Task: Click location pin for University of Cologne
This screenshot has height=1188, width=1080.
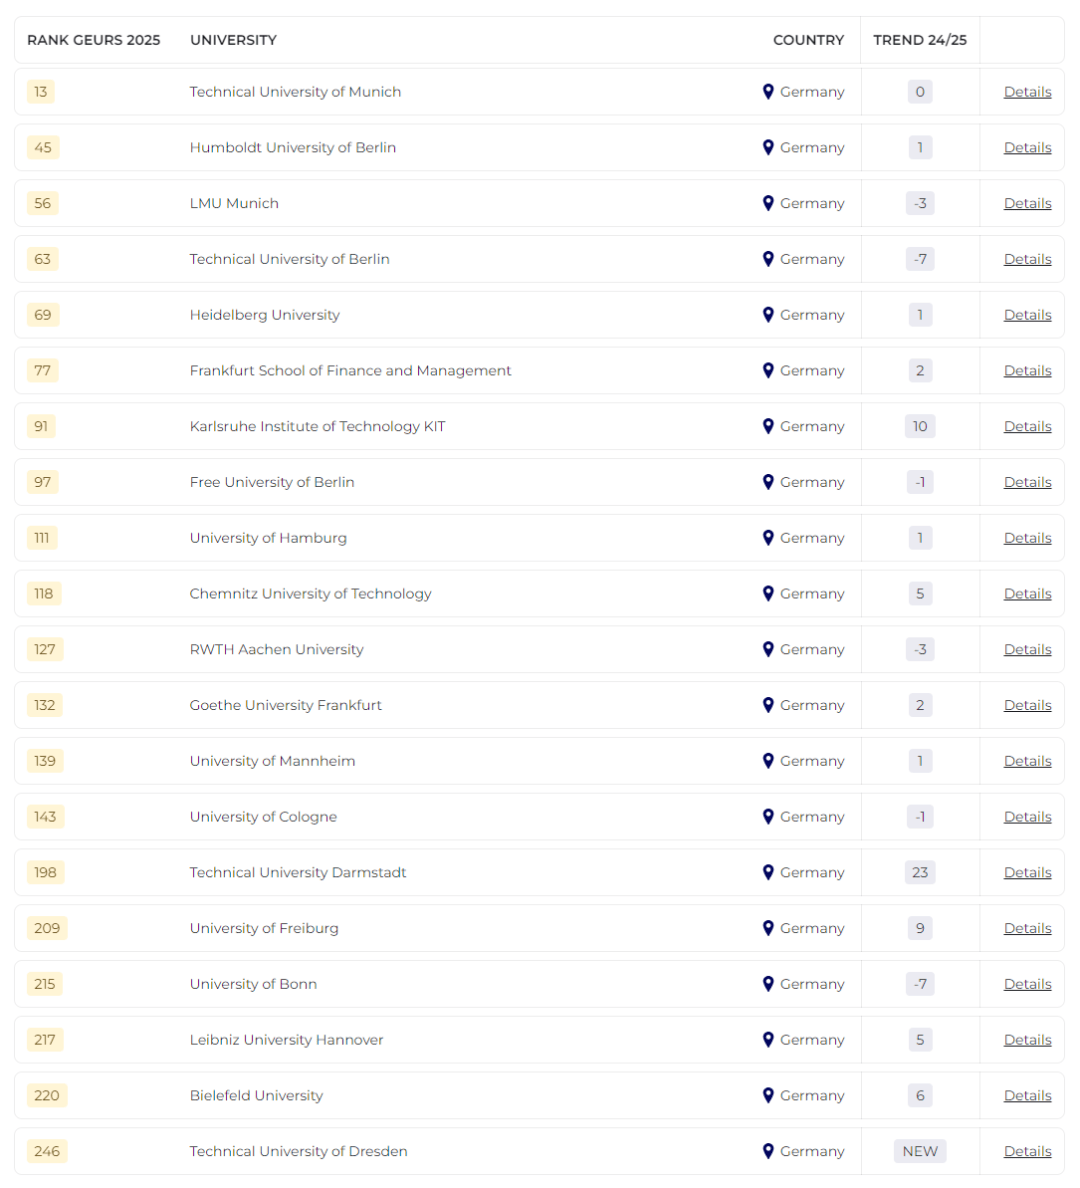Action: [768, 816]
